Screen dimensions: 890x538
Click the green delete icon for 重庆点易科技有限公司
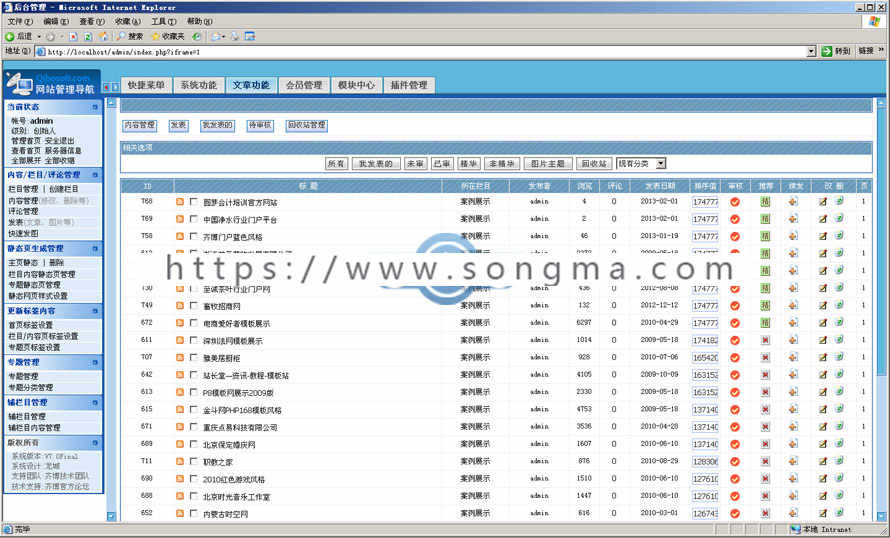tap(839, 426)
